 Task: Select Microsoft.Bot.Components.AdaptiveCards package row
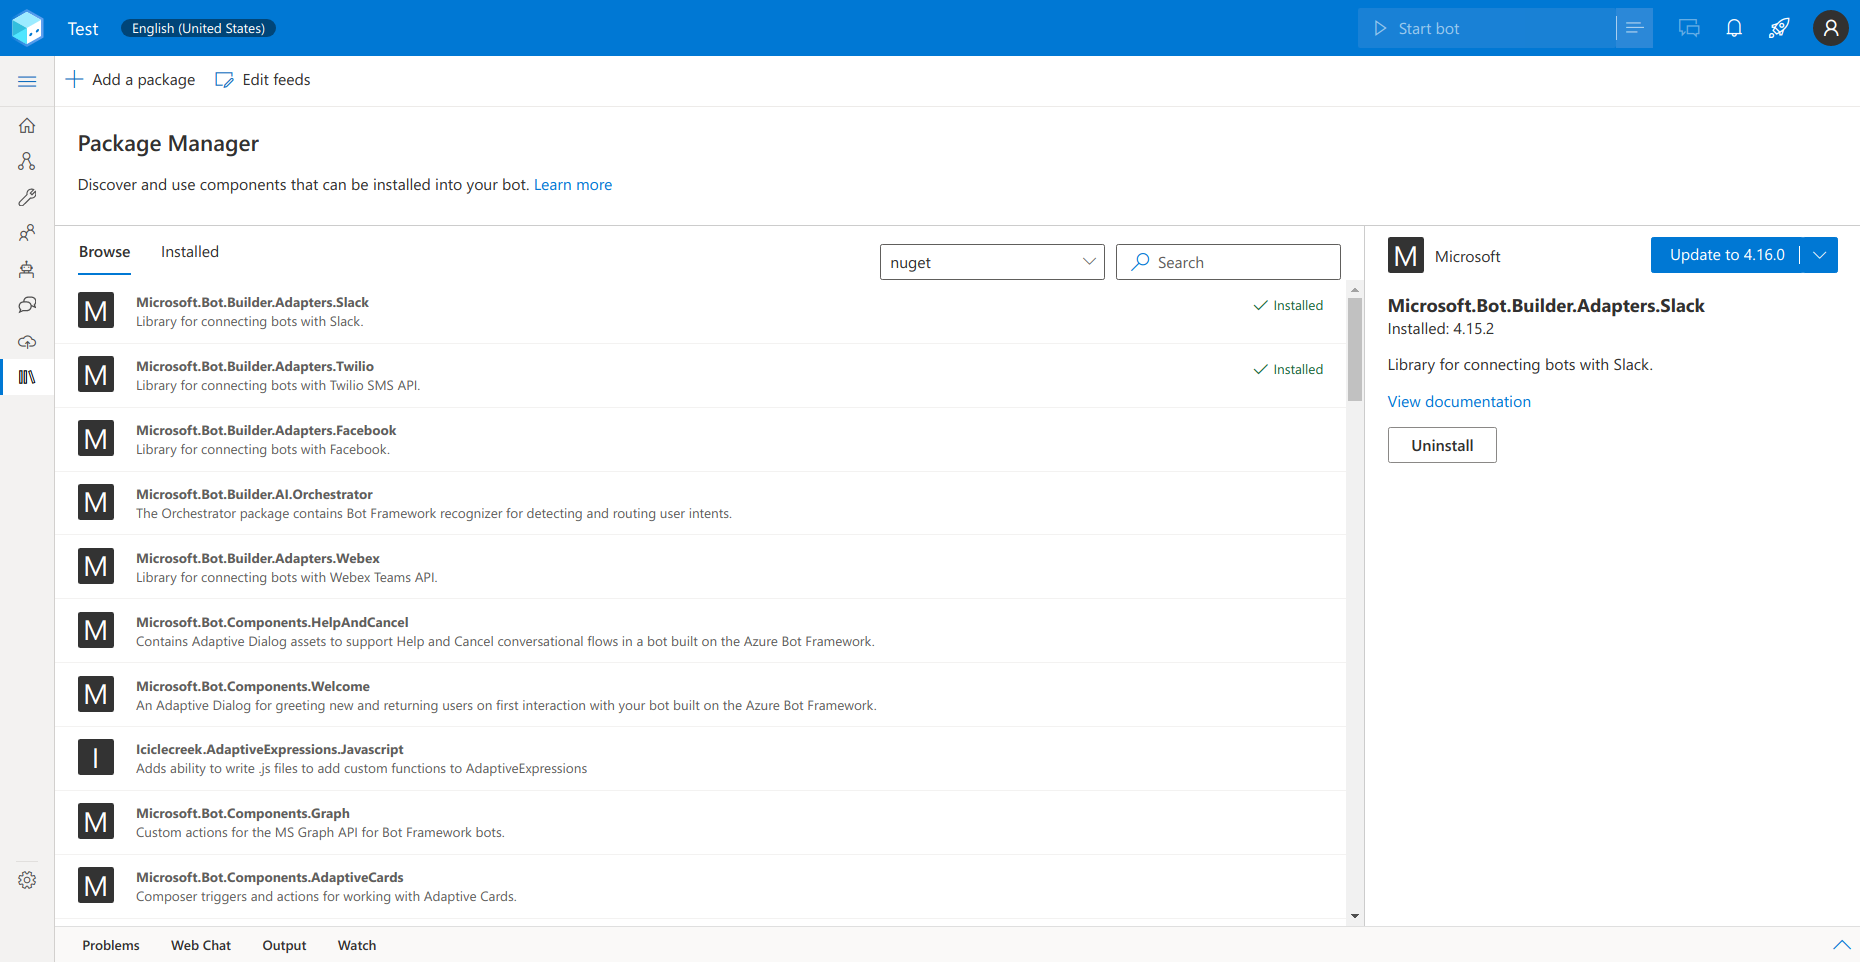[700, 887]
